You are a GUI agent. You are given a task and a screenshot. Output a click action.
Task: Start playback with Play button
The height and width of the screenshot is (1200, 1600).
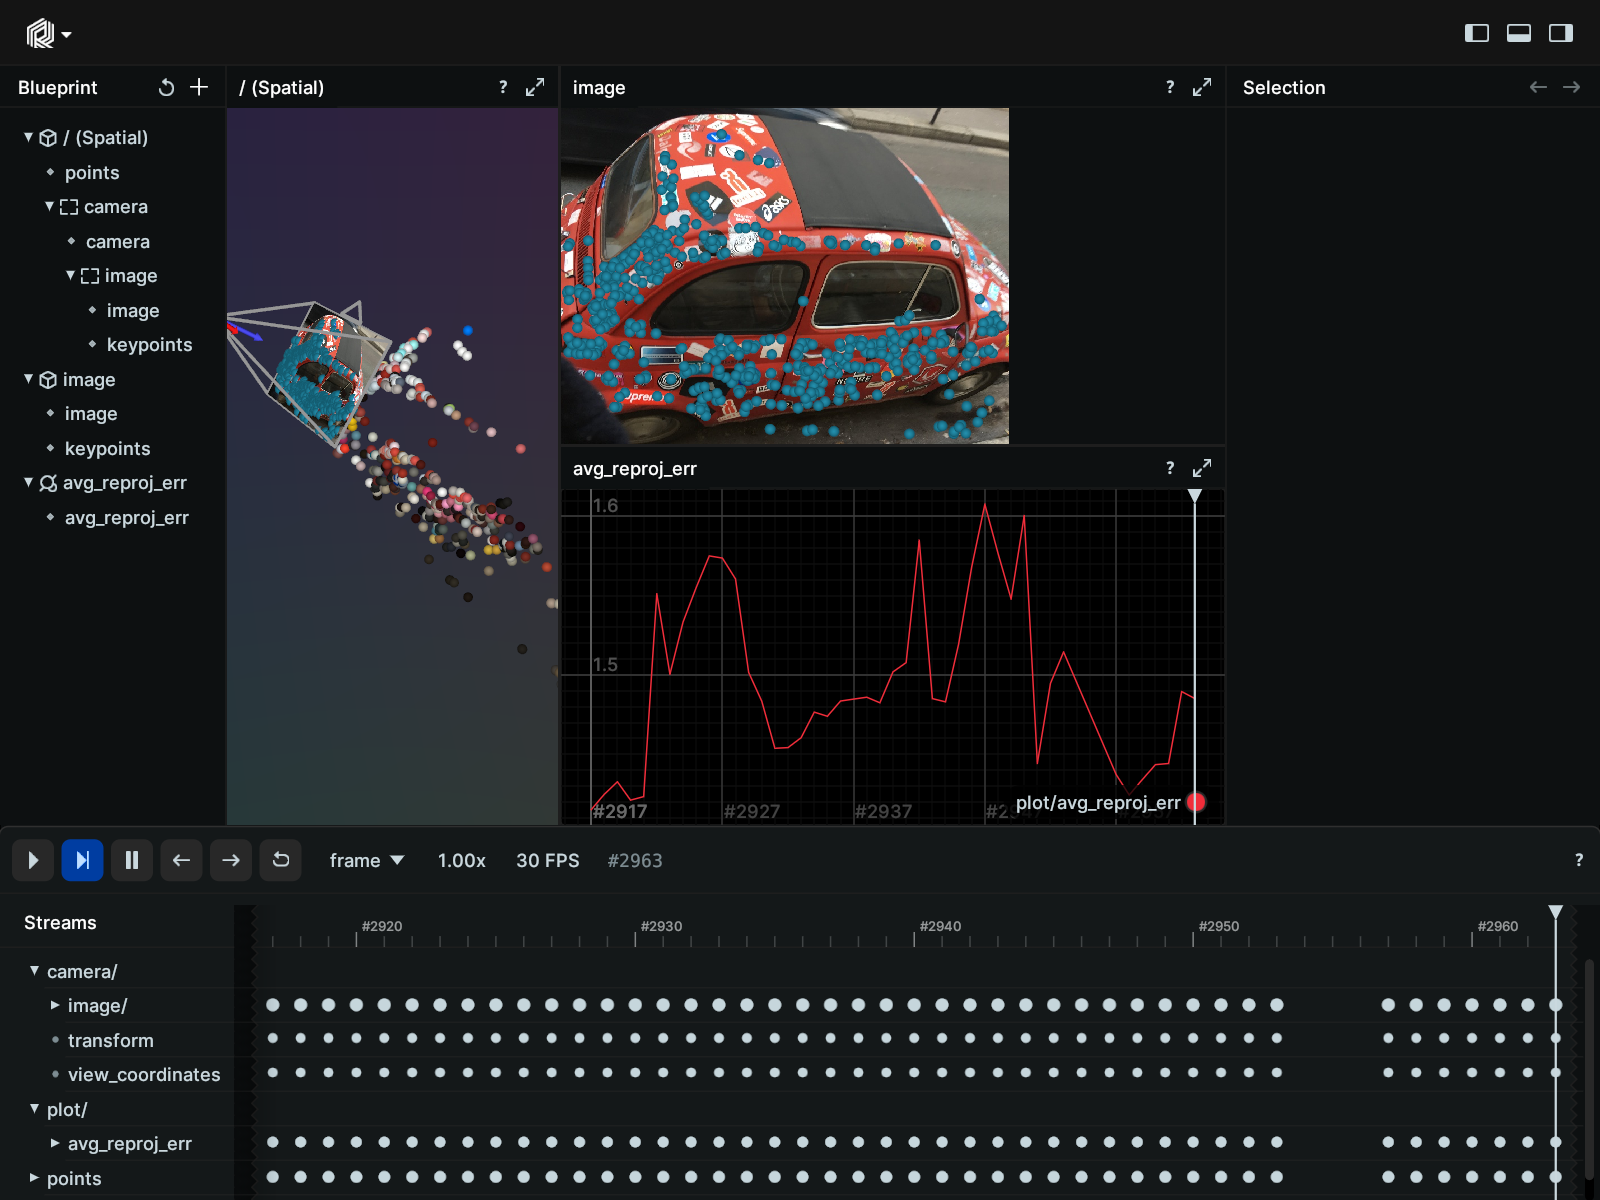pos(33,860)
